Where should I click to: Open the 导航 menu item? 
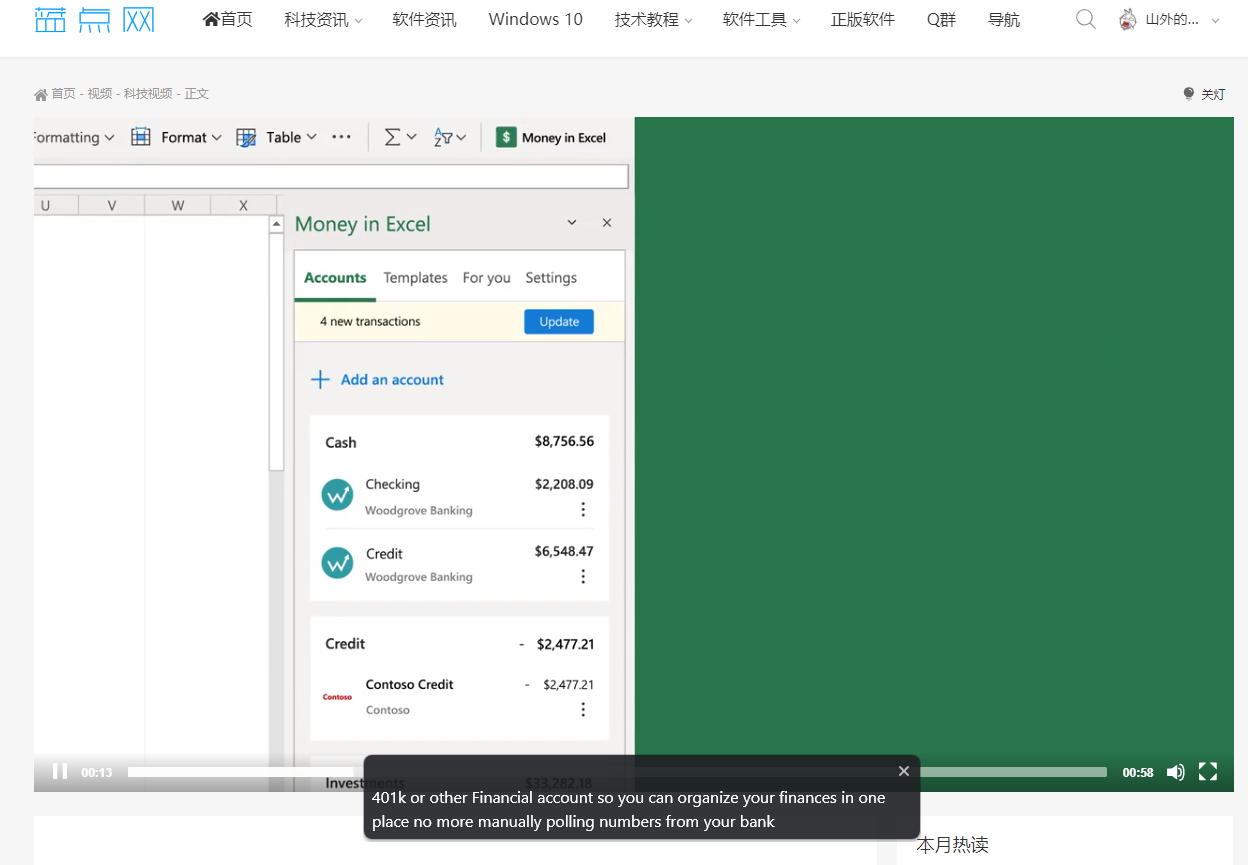tap(1003, 20)
